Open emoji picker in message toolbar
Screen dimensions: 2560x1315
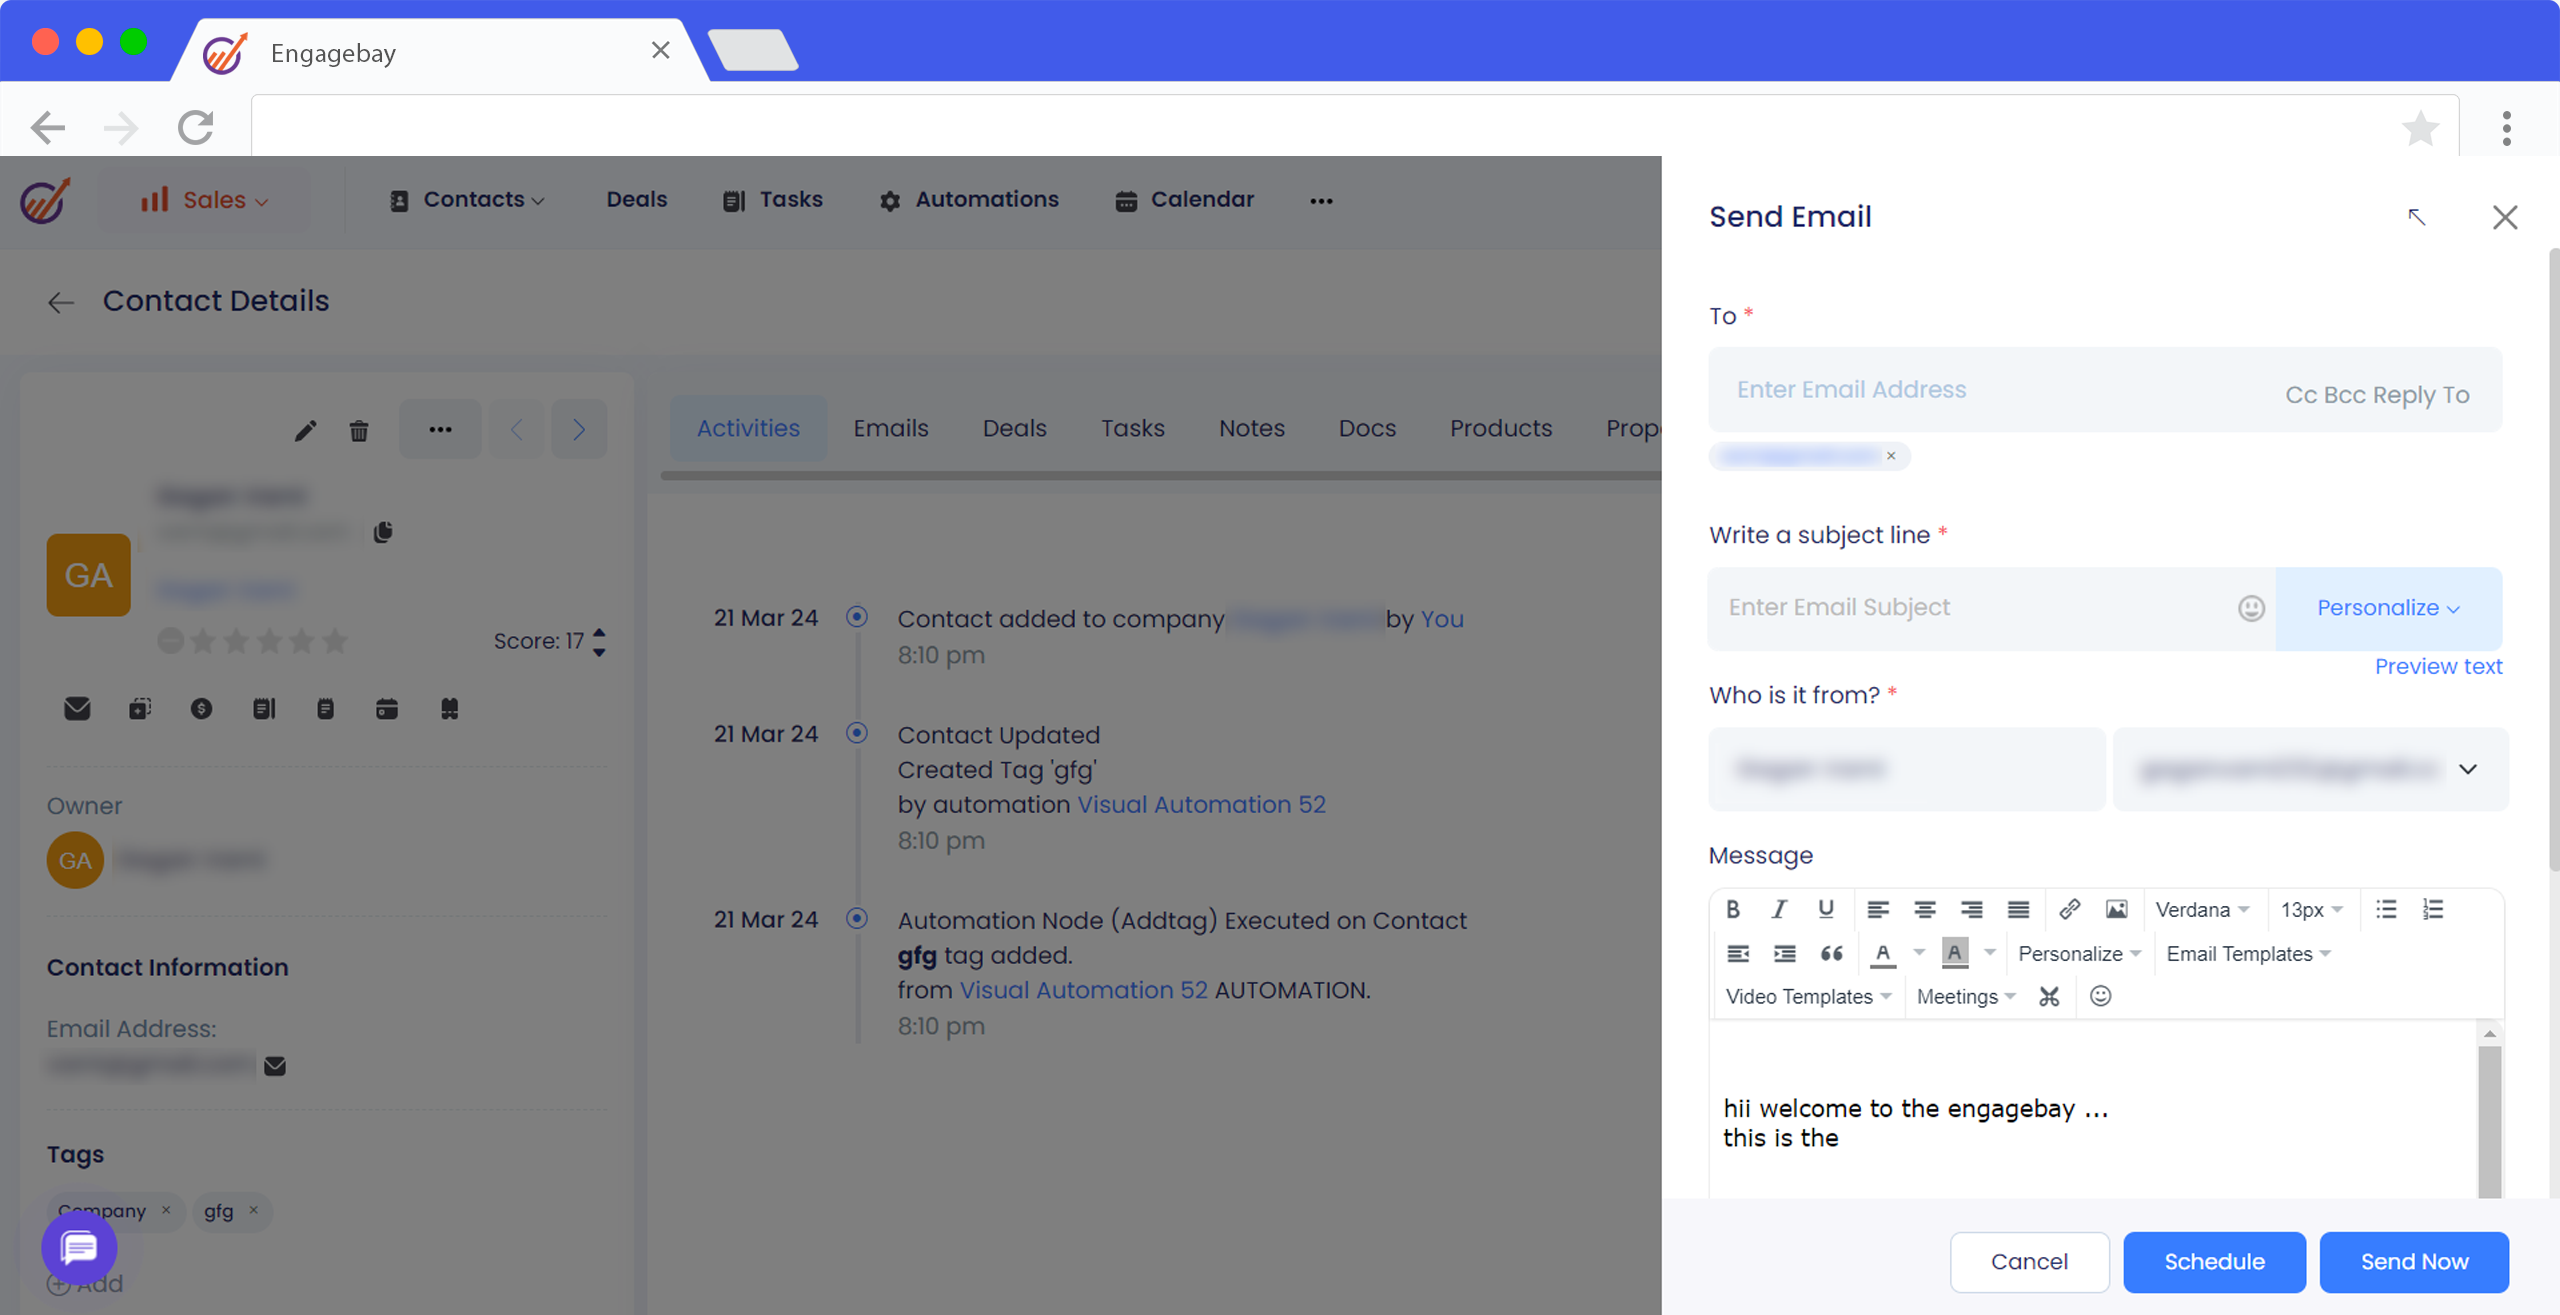2100,996
